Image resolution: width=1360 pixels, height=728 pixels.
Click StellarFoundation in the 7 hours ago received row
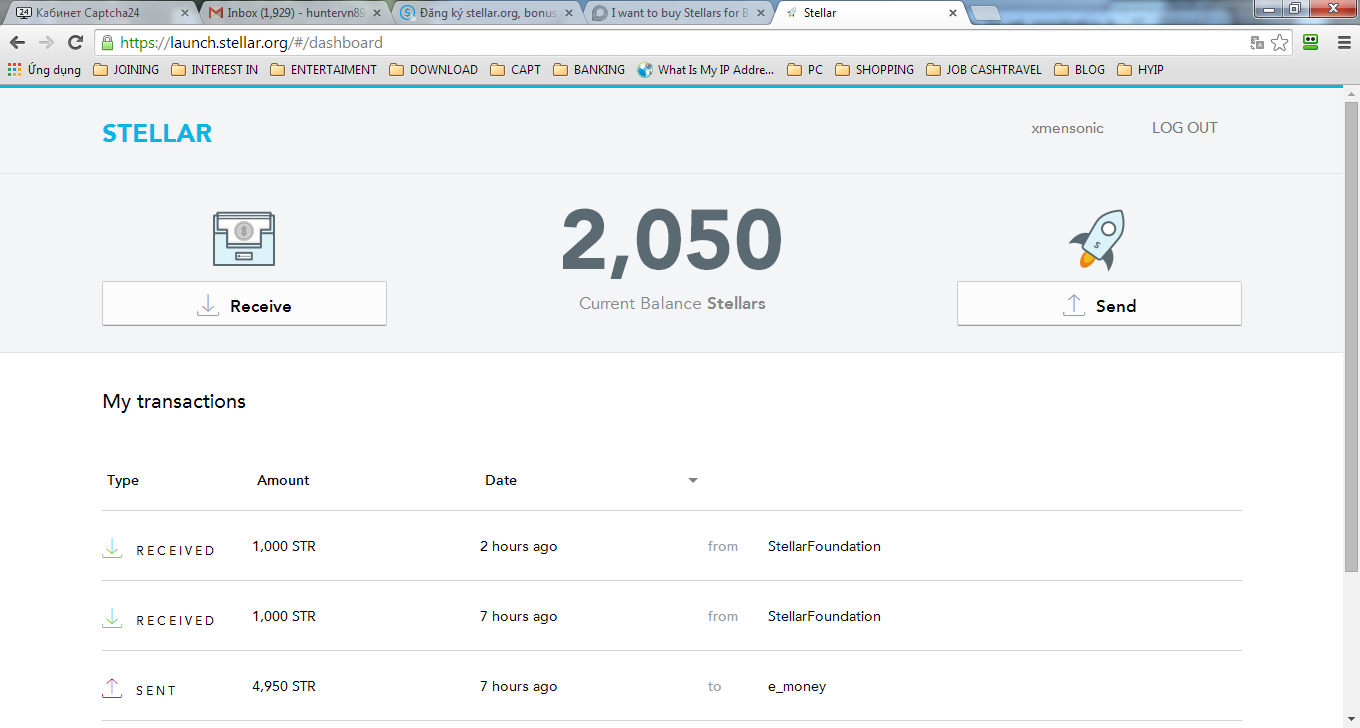pyautogui.click(x=824, y=617)
